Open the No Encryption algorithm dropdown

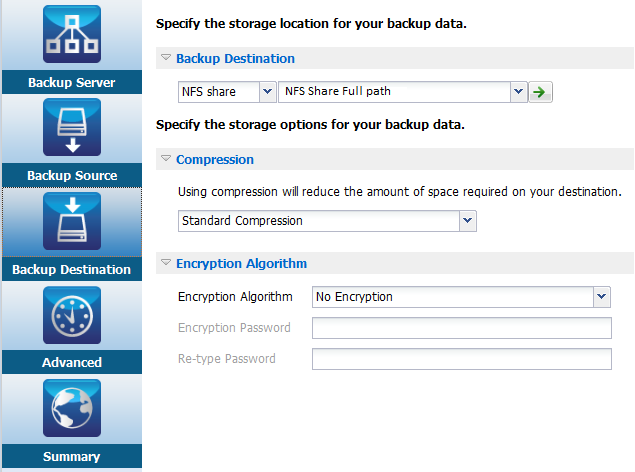[601, 297]
